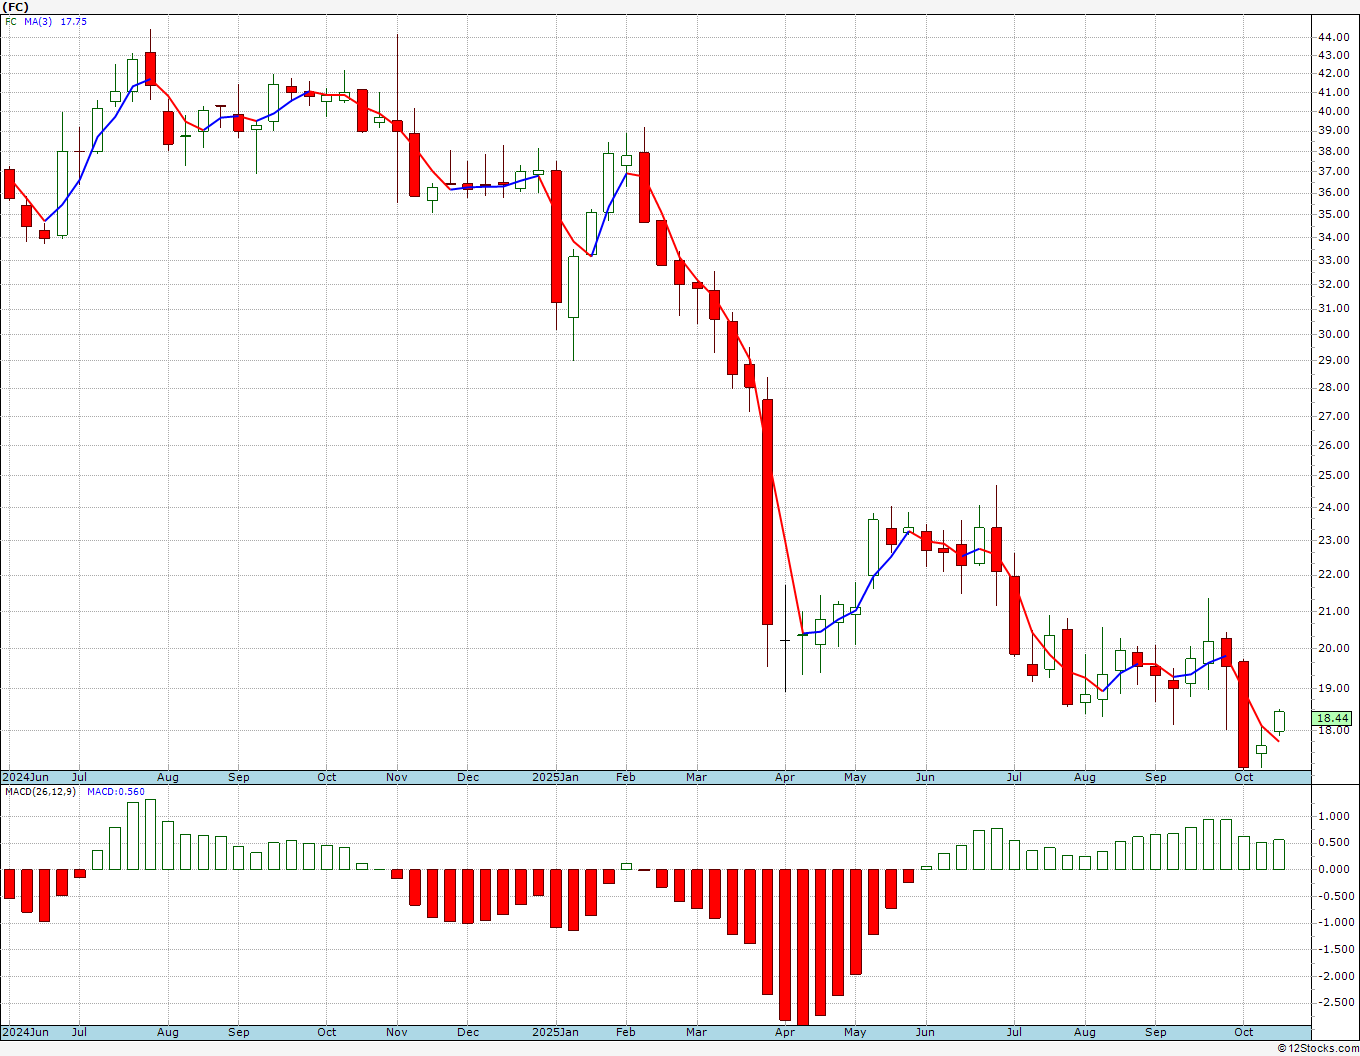Click the 24.00 price axis label
The image size is (1360, 1056).
[x=1334, y=507]
